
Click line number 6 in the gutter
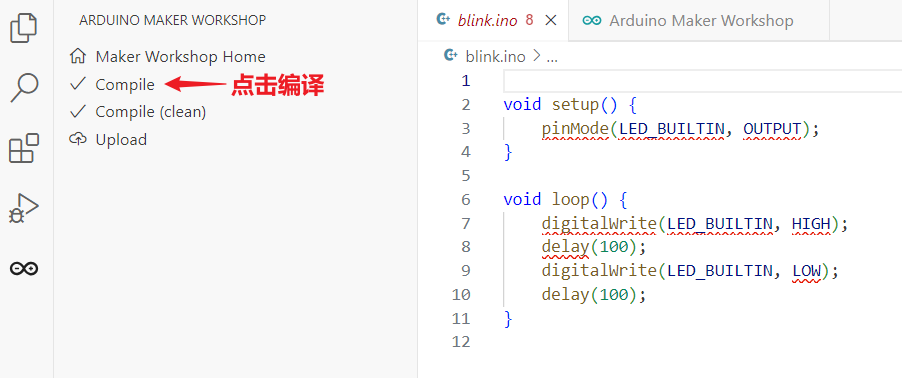point(465,200)
